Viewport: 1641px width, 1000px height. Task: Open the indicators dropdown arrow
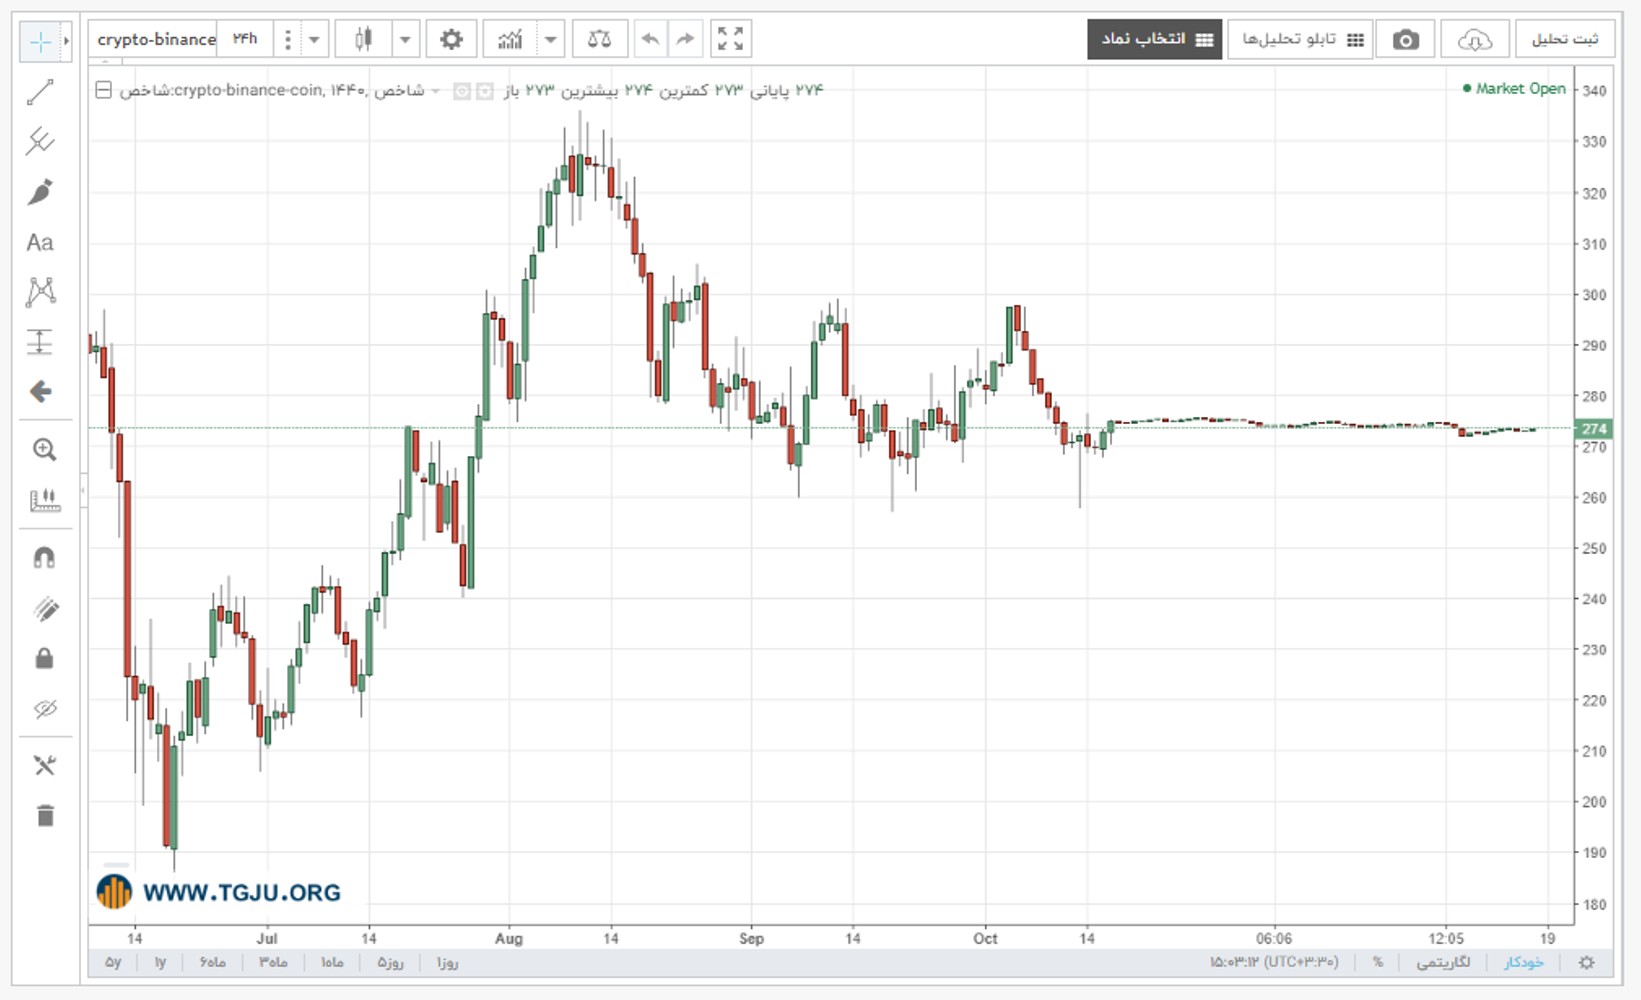[x=550, y=40]
